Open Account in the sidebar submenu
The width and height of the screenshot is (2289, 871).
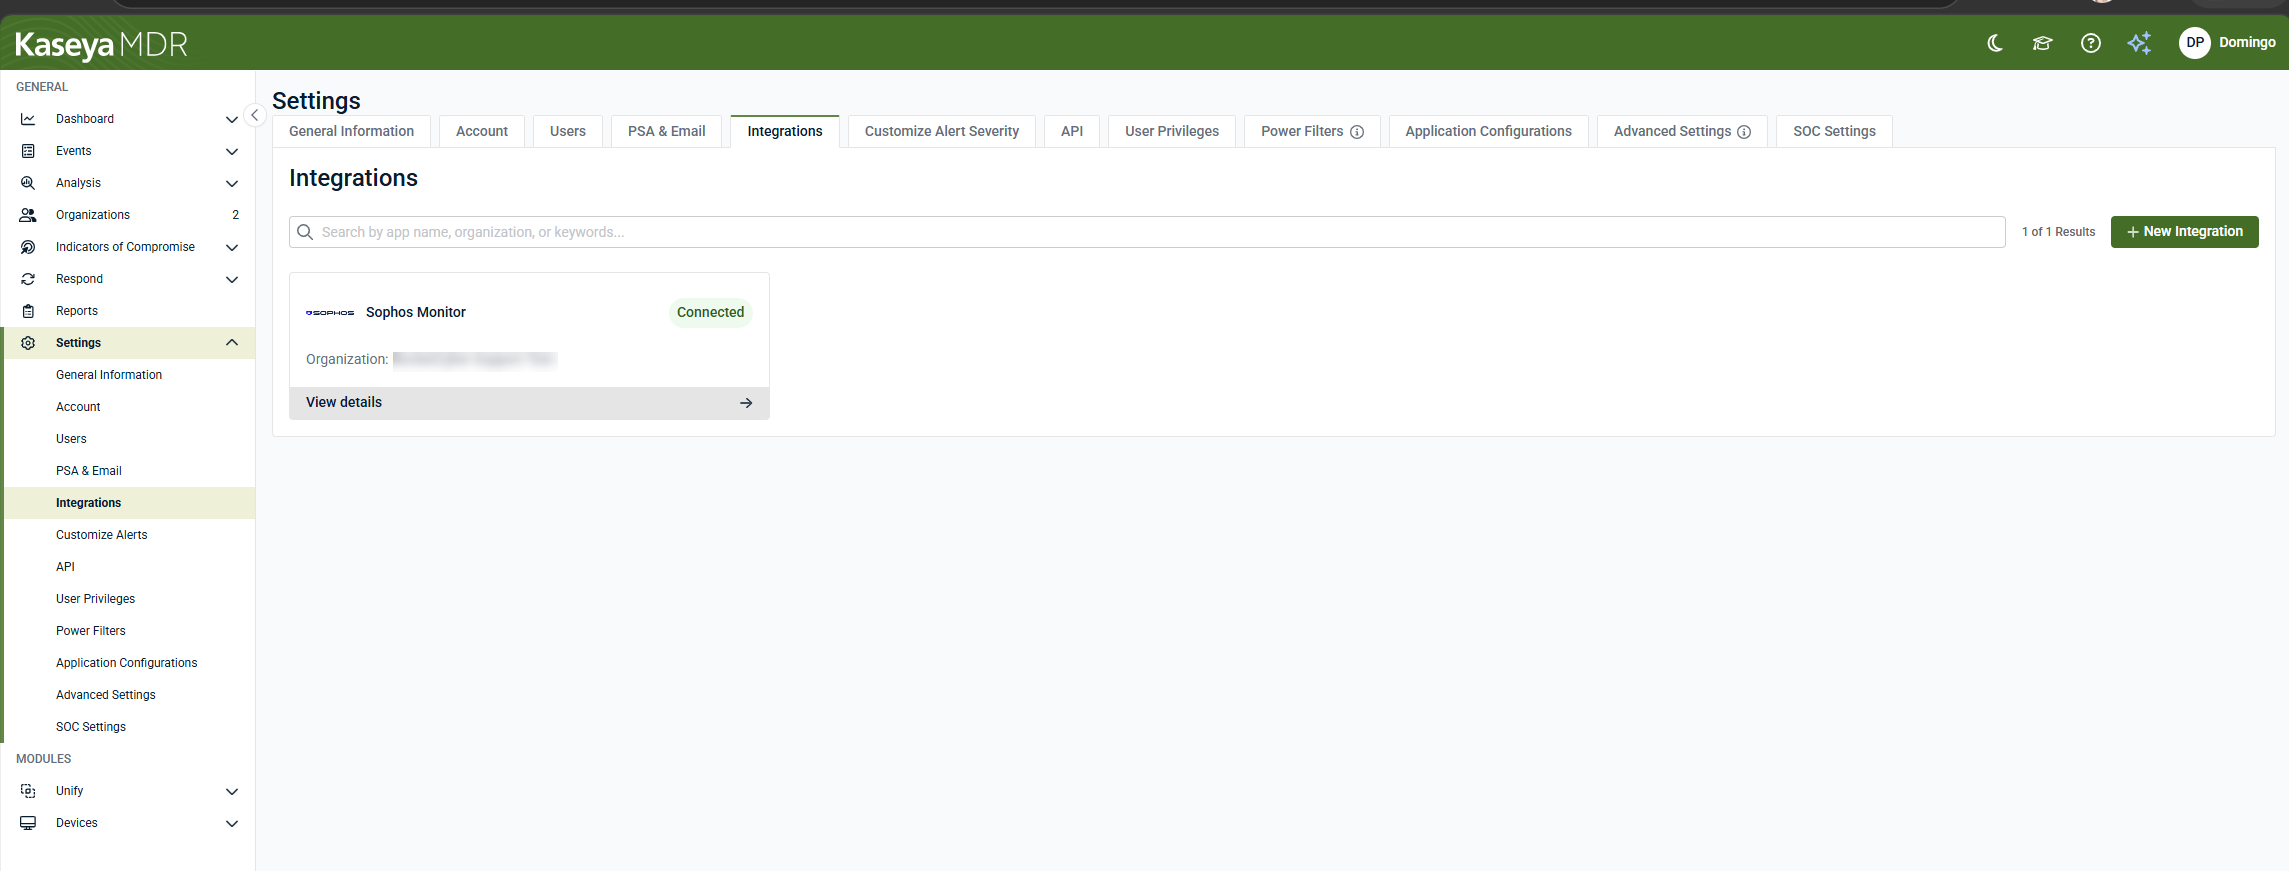point(128,407)
